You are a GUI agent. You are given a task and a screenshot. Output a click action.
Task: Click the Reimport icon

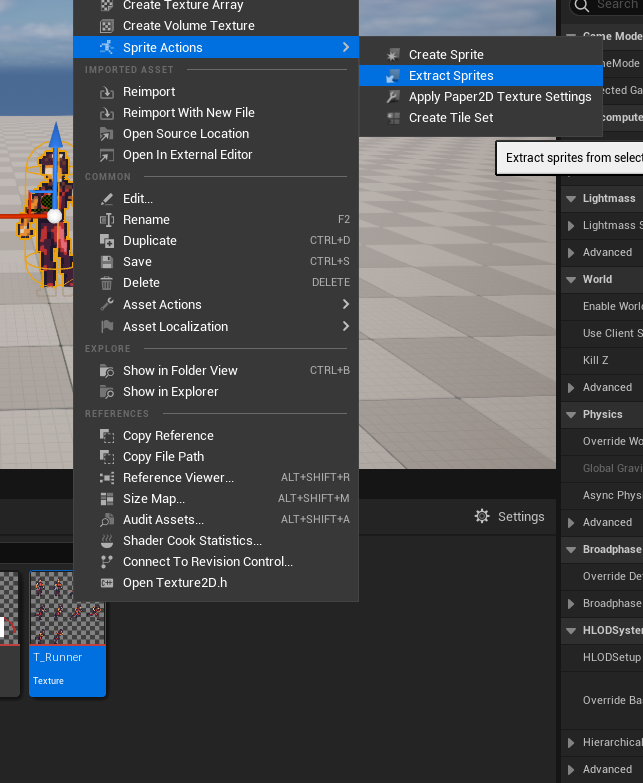(107, 92)
